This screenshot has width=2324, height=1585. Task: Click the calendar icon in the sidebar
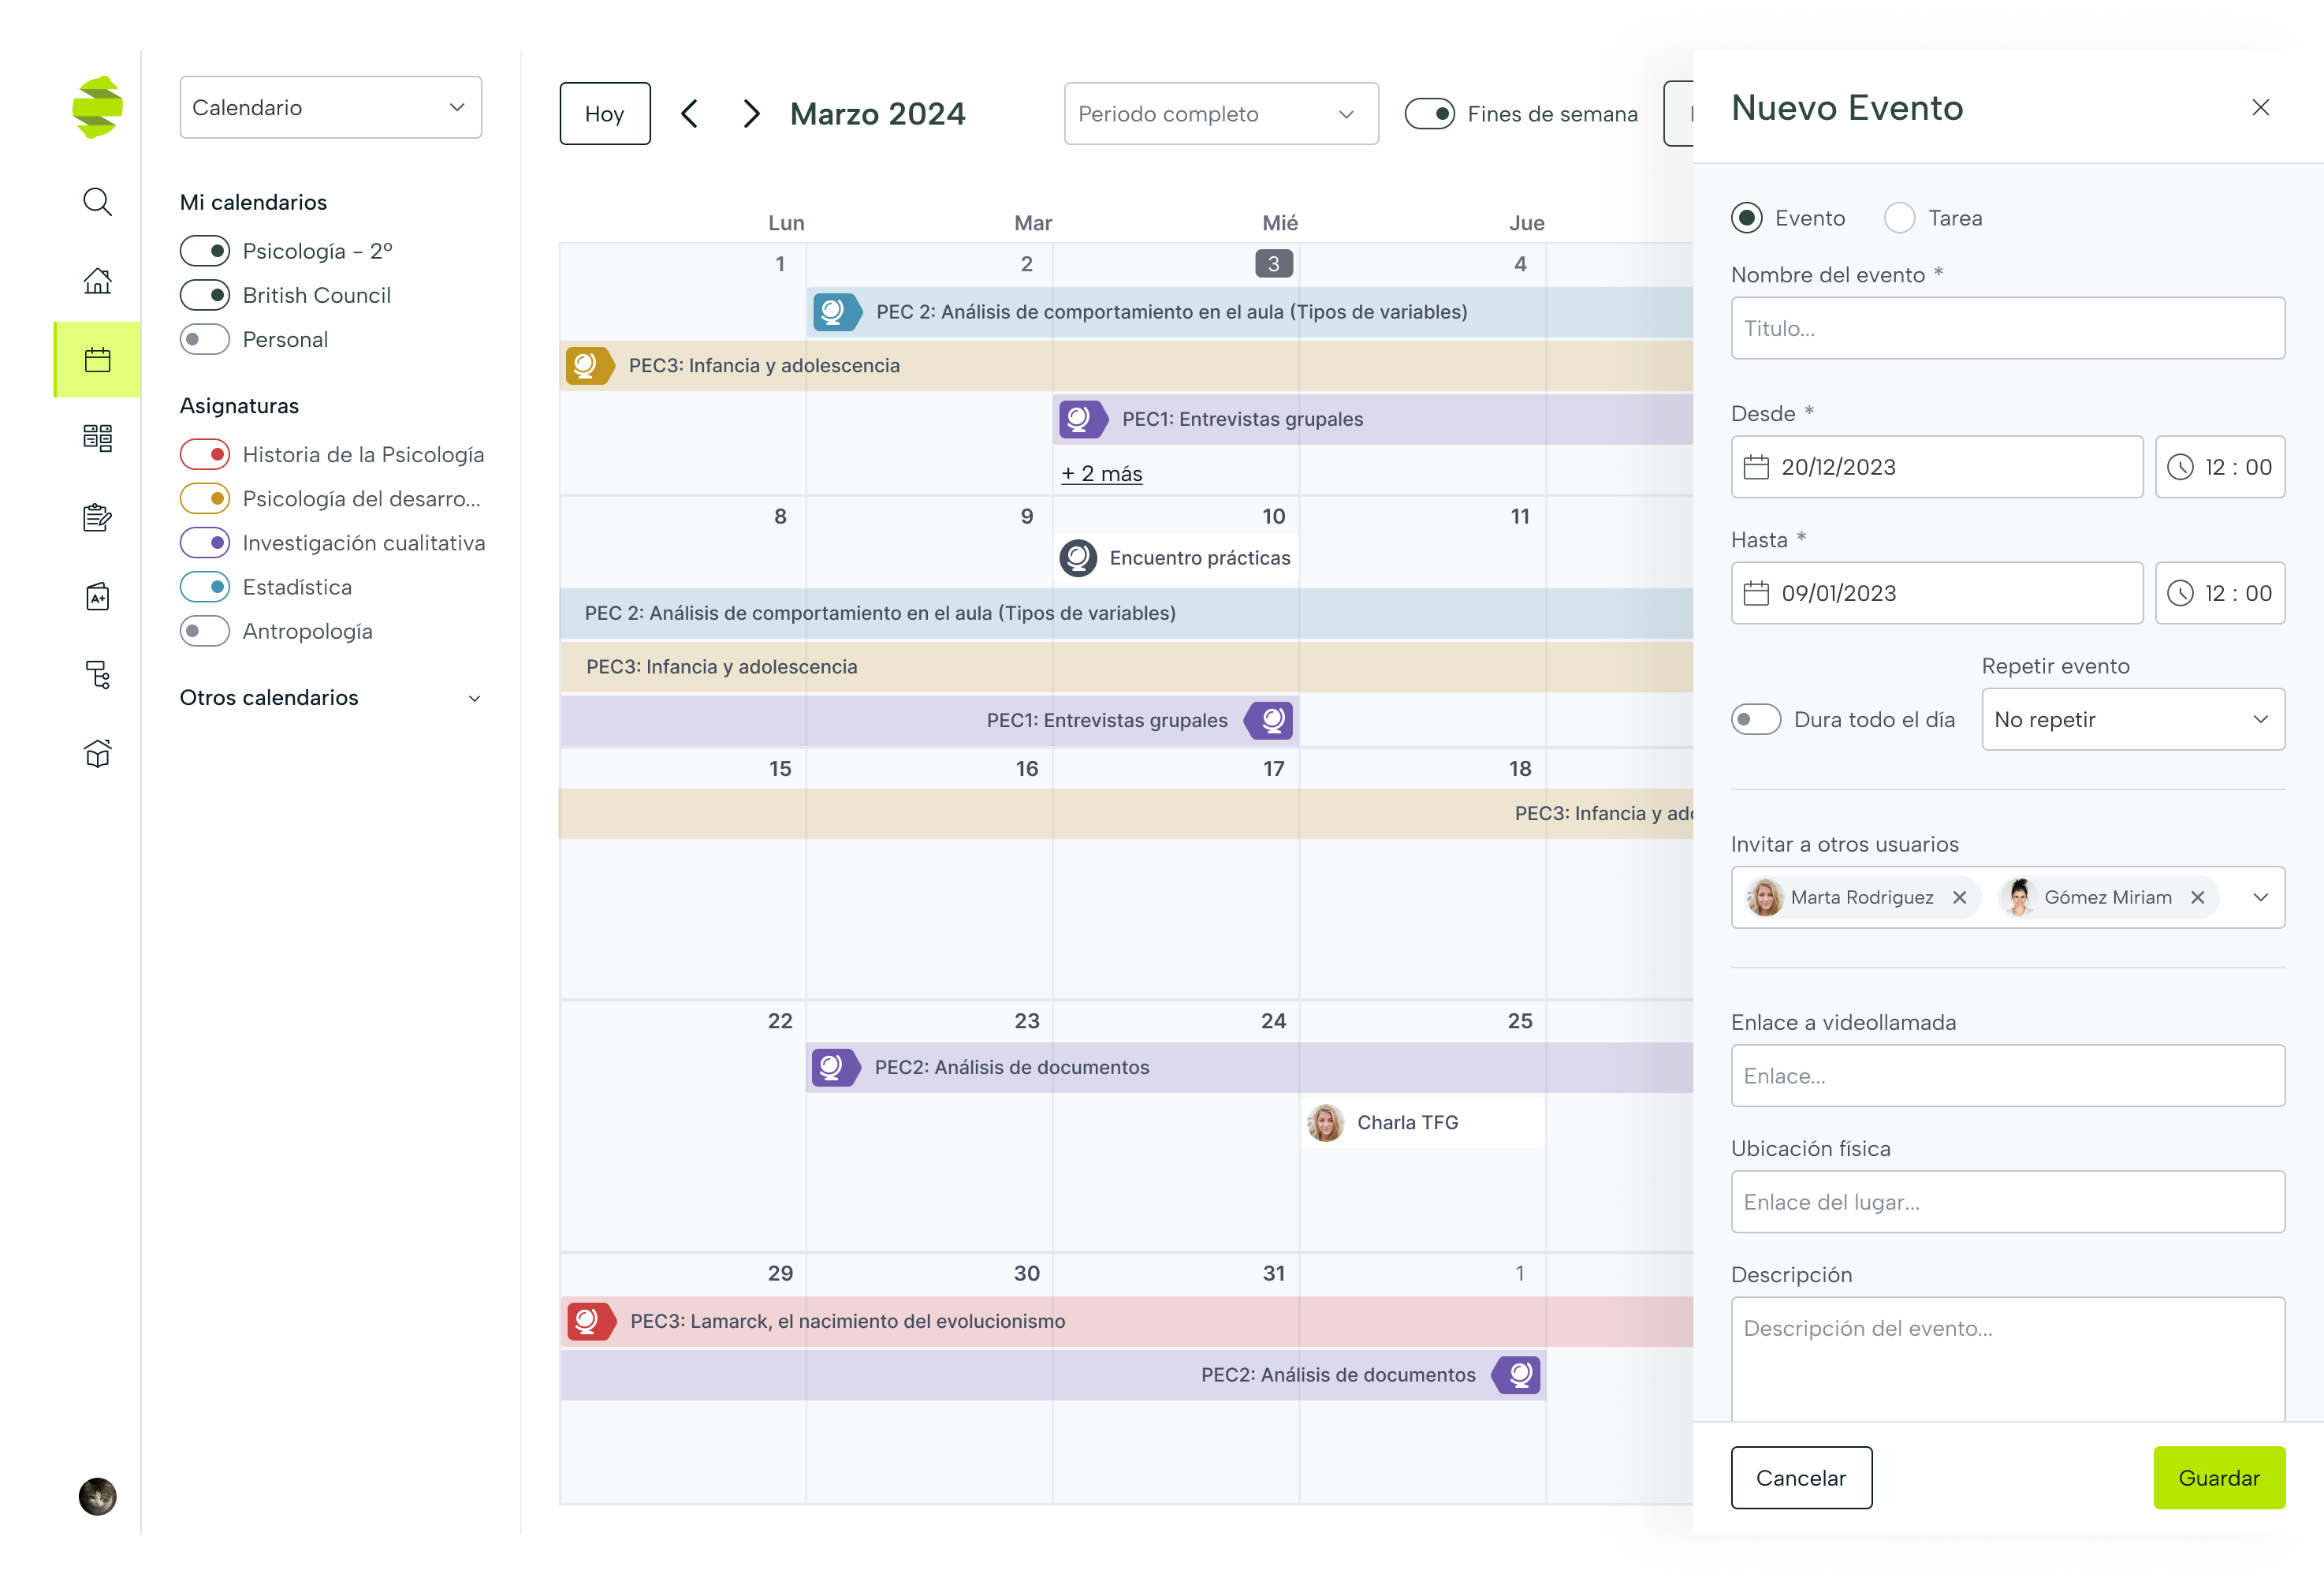click(97, 360)
